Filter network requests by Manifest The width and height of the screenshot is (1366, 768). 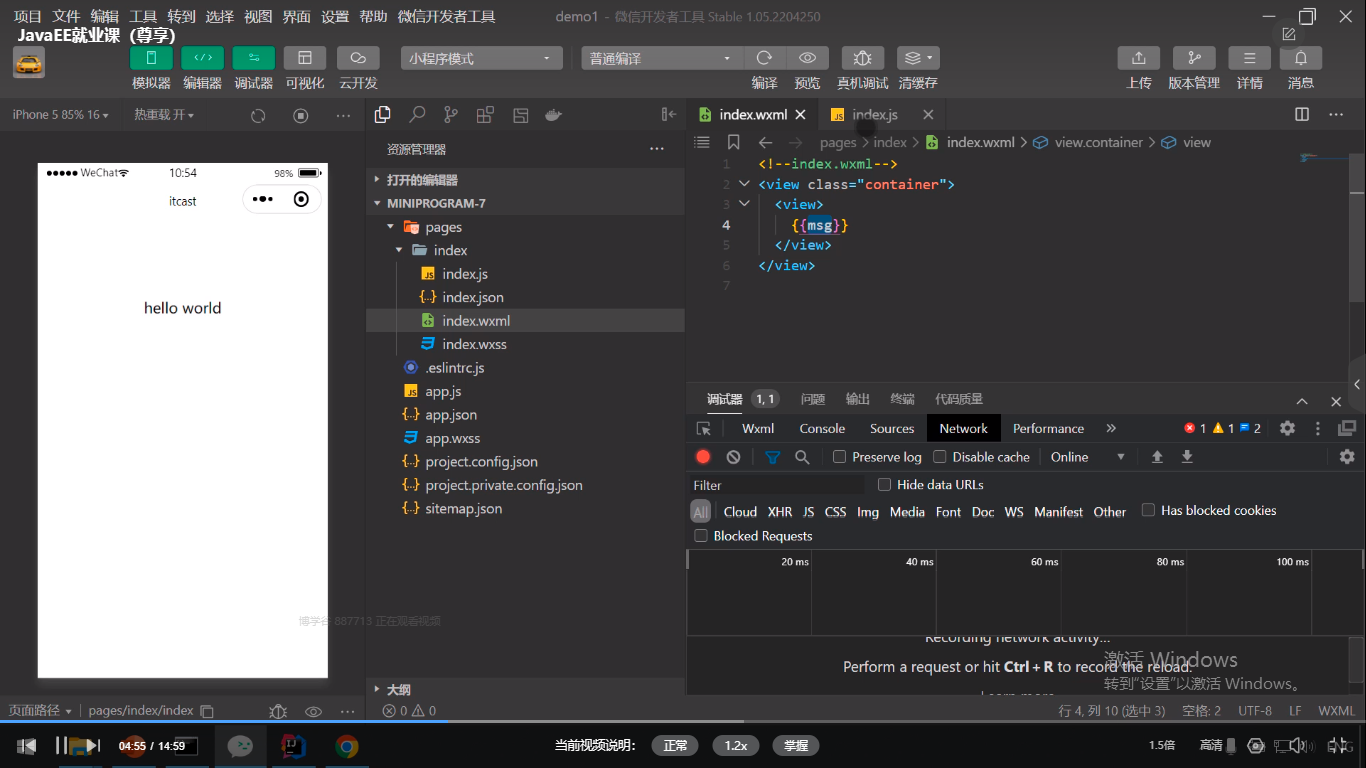[1058, 512]
